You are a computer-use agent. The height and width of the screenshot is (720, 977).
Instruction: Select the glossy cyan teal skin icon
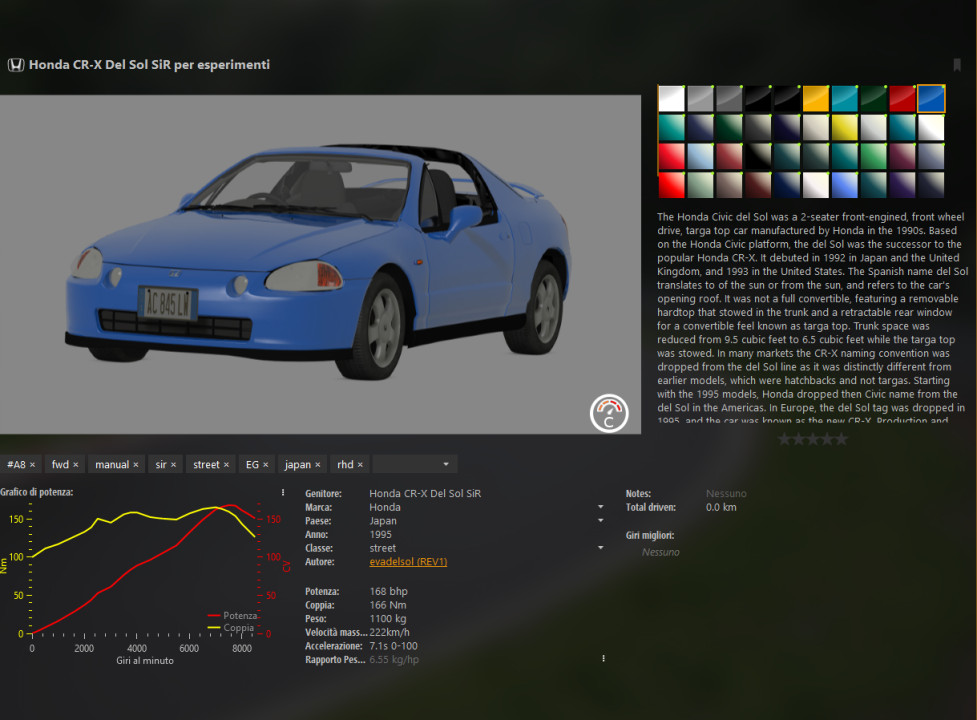point(844,99)
